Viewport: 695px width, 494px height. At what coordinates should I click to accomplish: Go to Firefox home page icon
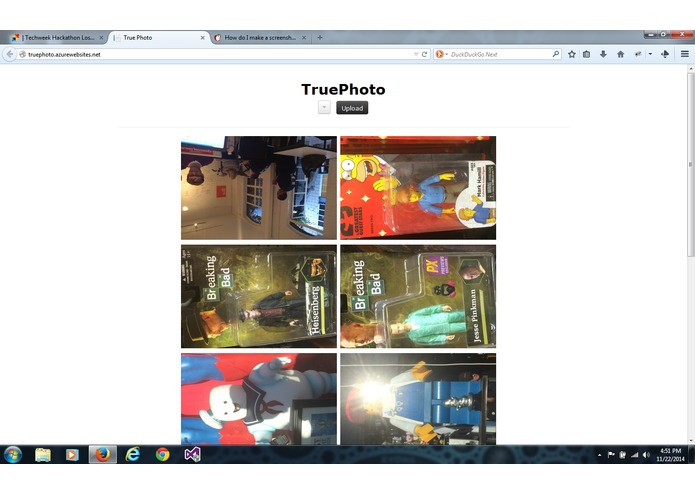pyautogui.click(x=621, y=54)
